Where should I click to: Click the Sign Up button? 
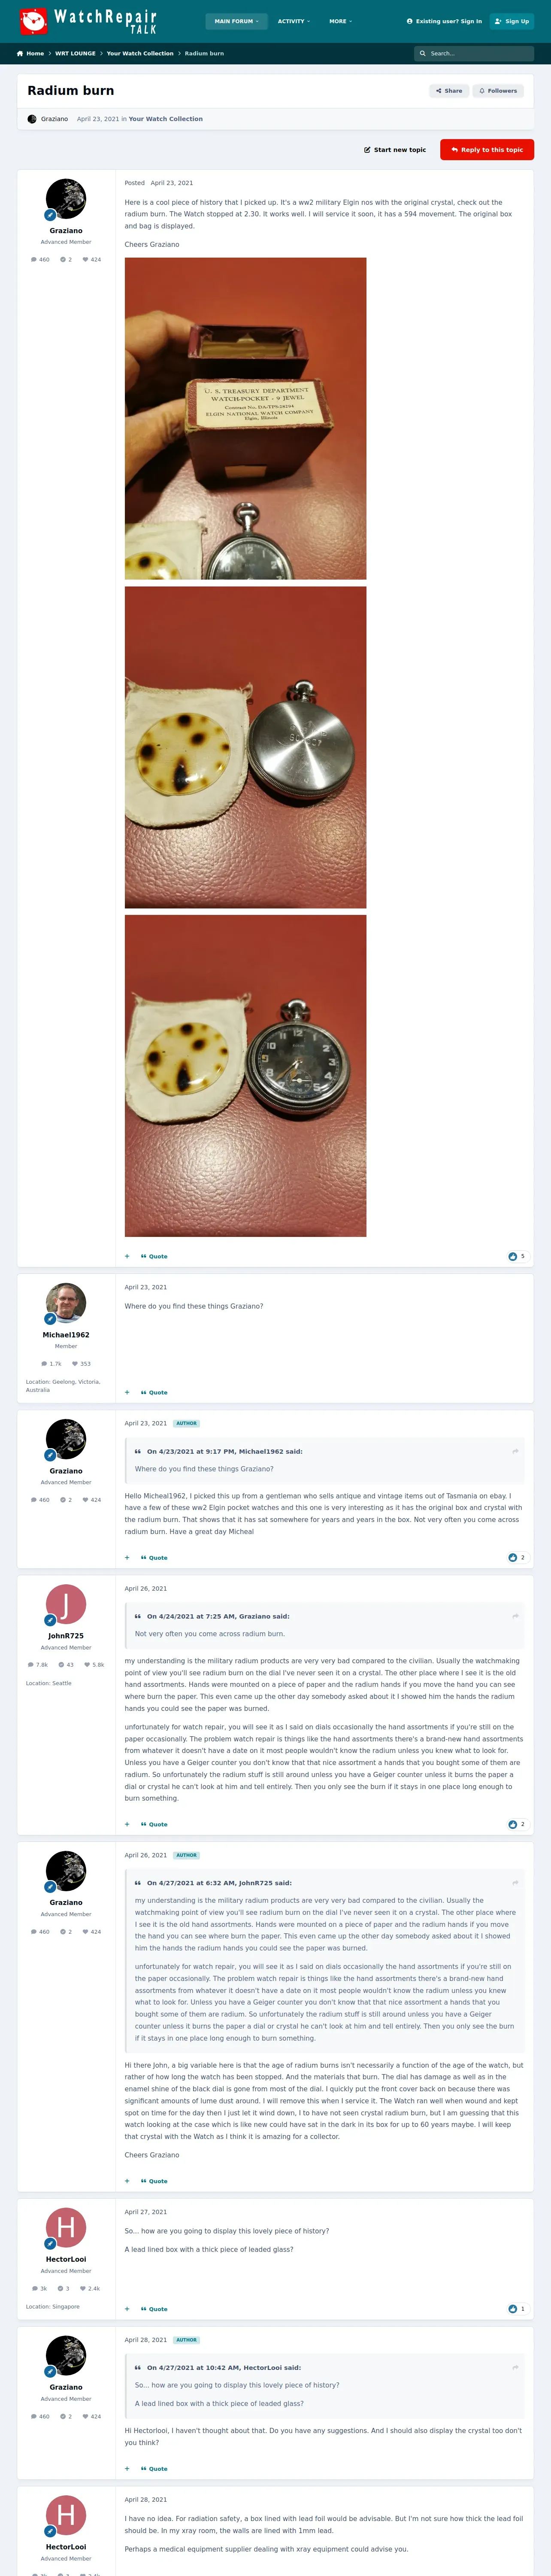point(512,21)
